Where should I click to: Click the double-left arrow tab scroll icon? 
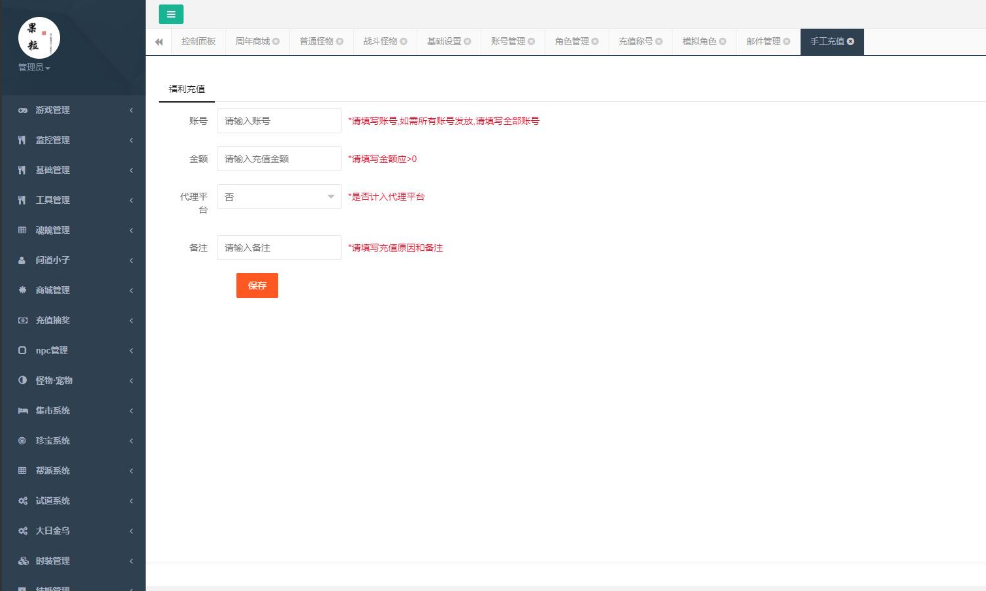[x=159, y=42]
